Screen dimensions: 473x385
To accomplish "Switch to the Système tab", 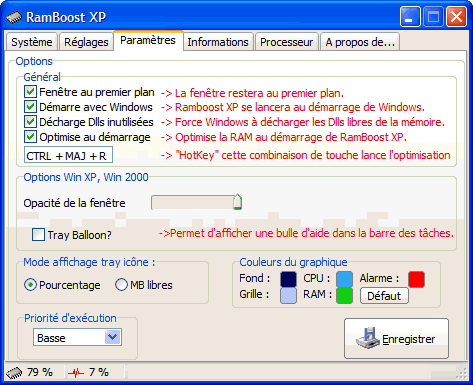I will [32, 42].
